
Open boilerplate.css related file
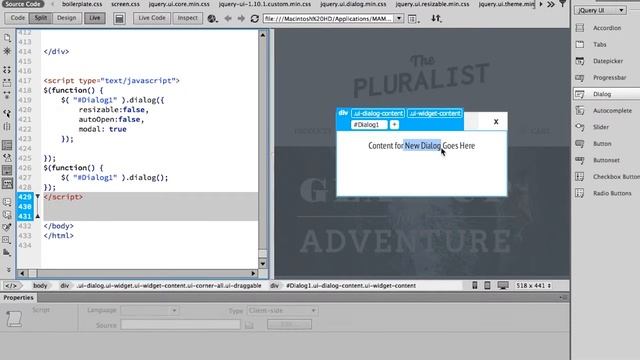(x=82, y=4)
